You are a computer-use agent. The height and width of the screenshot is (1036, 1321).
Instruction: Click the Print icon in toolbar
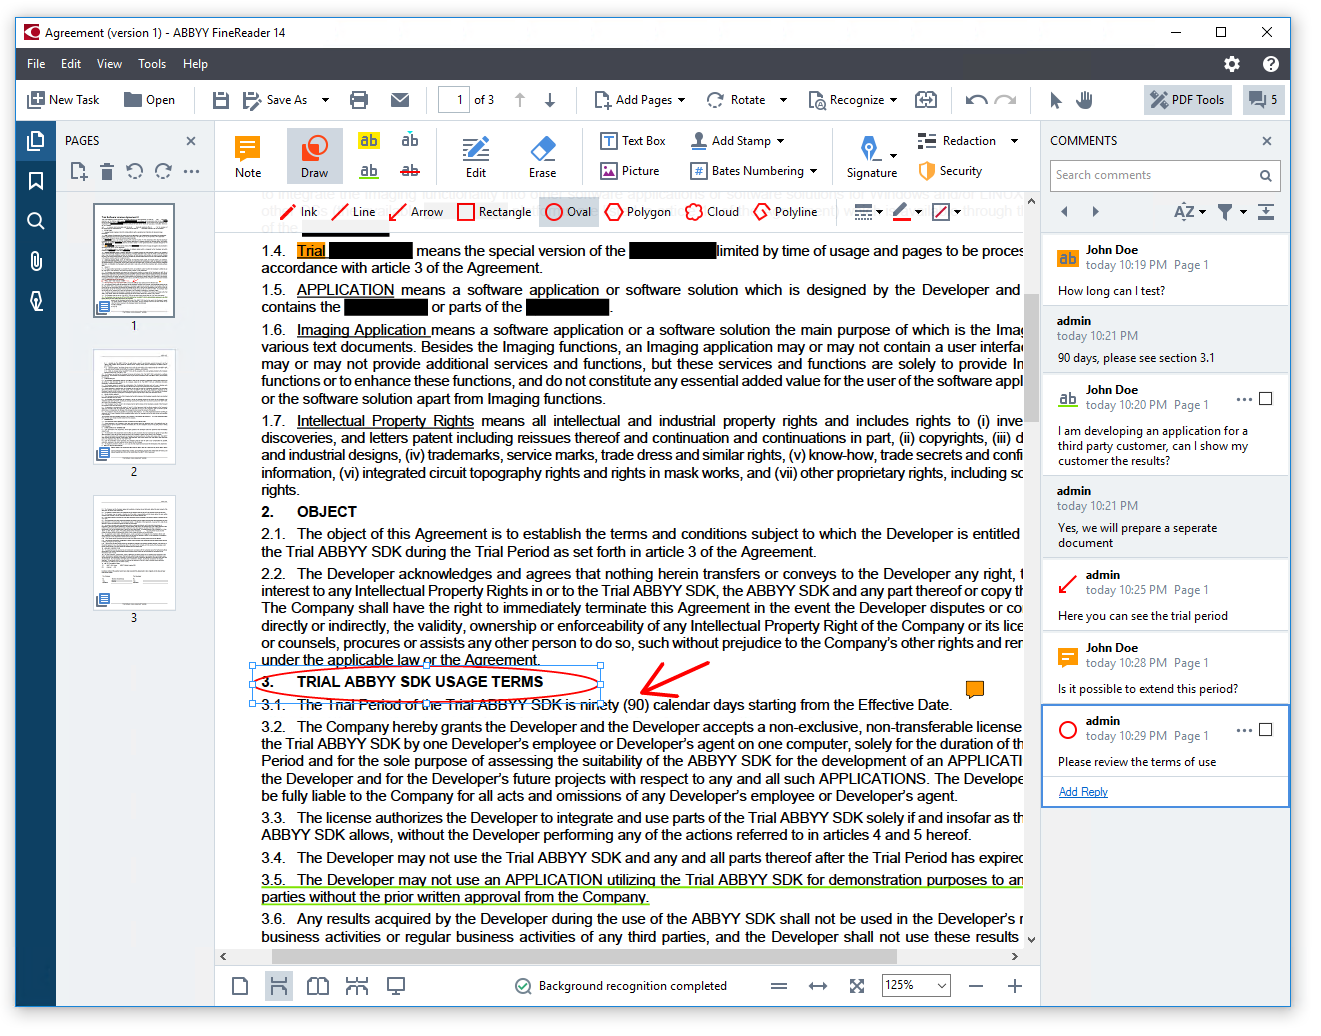(359, 100)
